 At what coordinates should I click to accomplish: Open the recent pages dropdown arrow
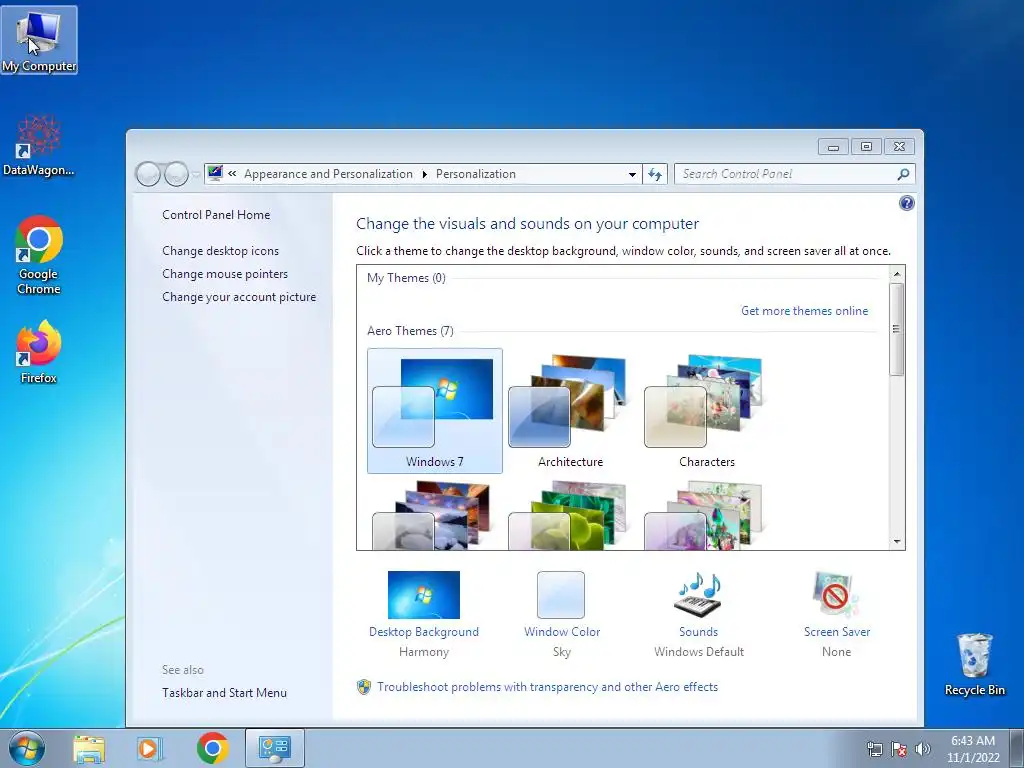click(x=196, y=175)
